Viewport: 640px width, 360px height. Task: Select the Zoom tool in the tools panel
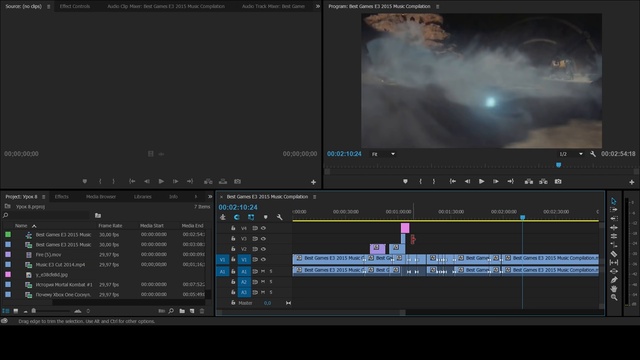(x=614, y=298)
